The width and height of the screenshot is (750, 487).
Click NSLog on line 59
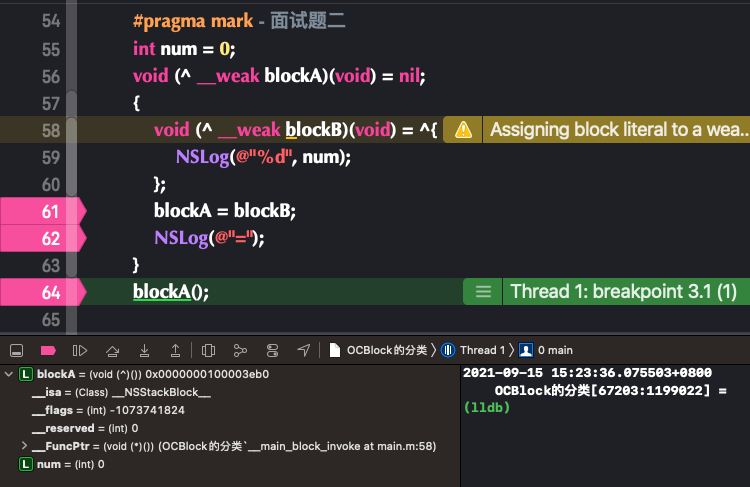[x=203, y=157]
